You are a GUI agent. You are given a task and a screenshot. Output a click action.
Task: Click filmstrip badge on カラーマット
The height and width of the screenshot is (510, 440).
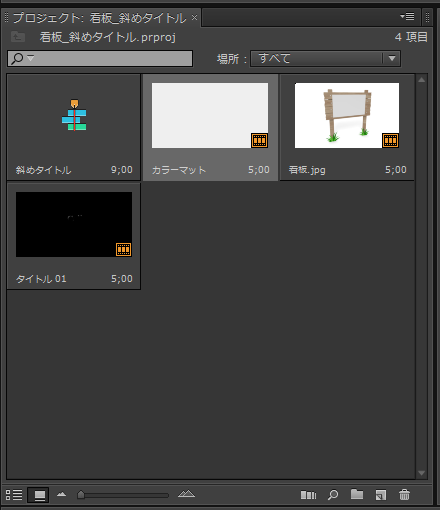(259, 140)
